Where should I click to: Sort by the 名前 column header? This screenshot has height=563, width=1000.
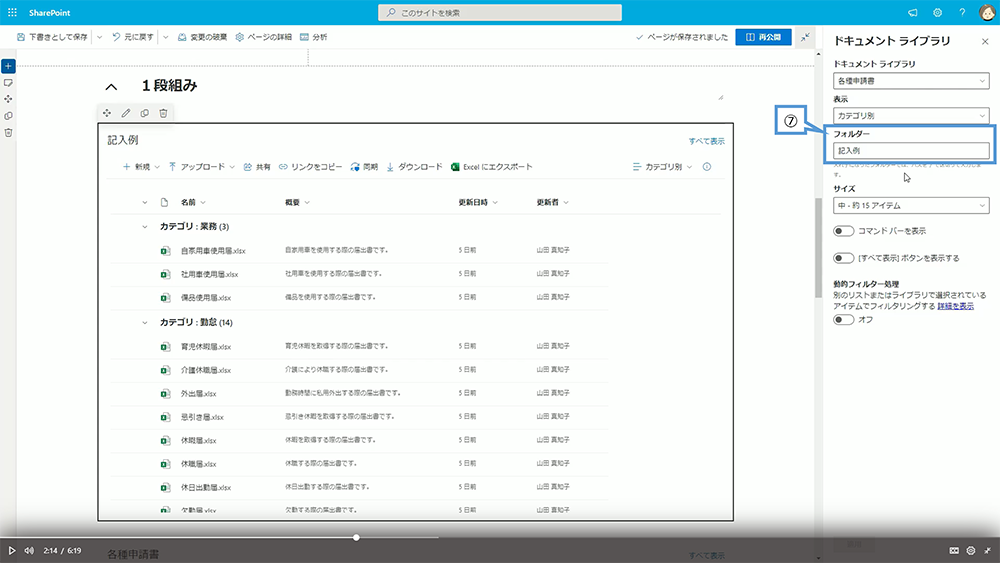[x=188, y=202]
